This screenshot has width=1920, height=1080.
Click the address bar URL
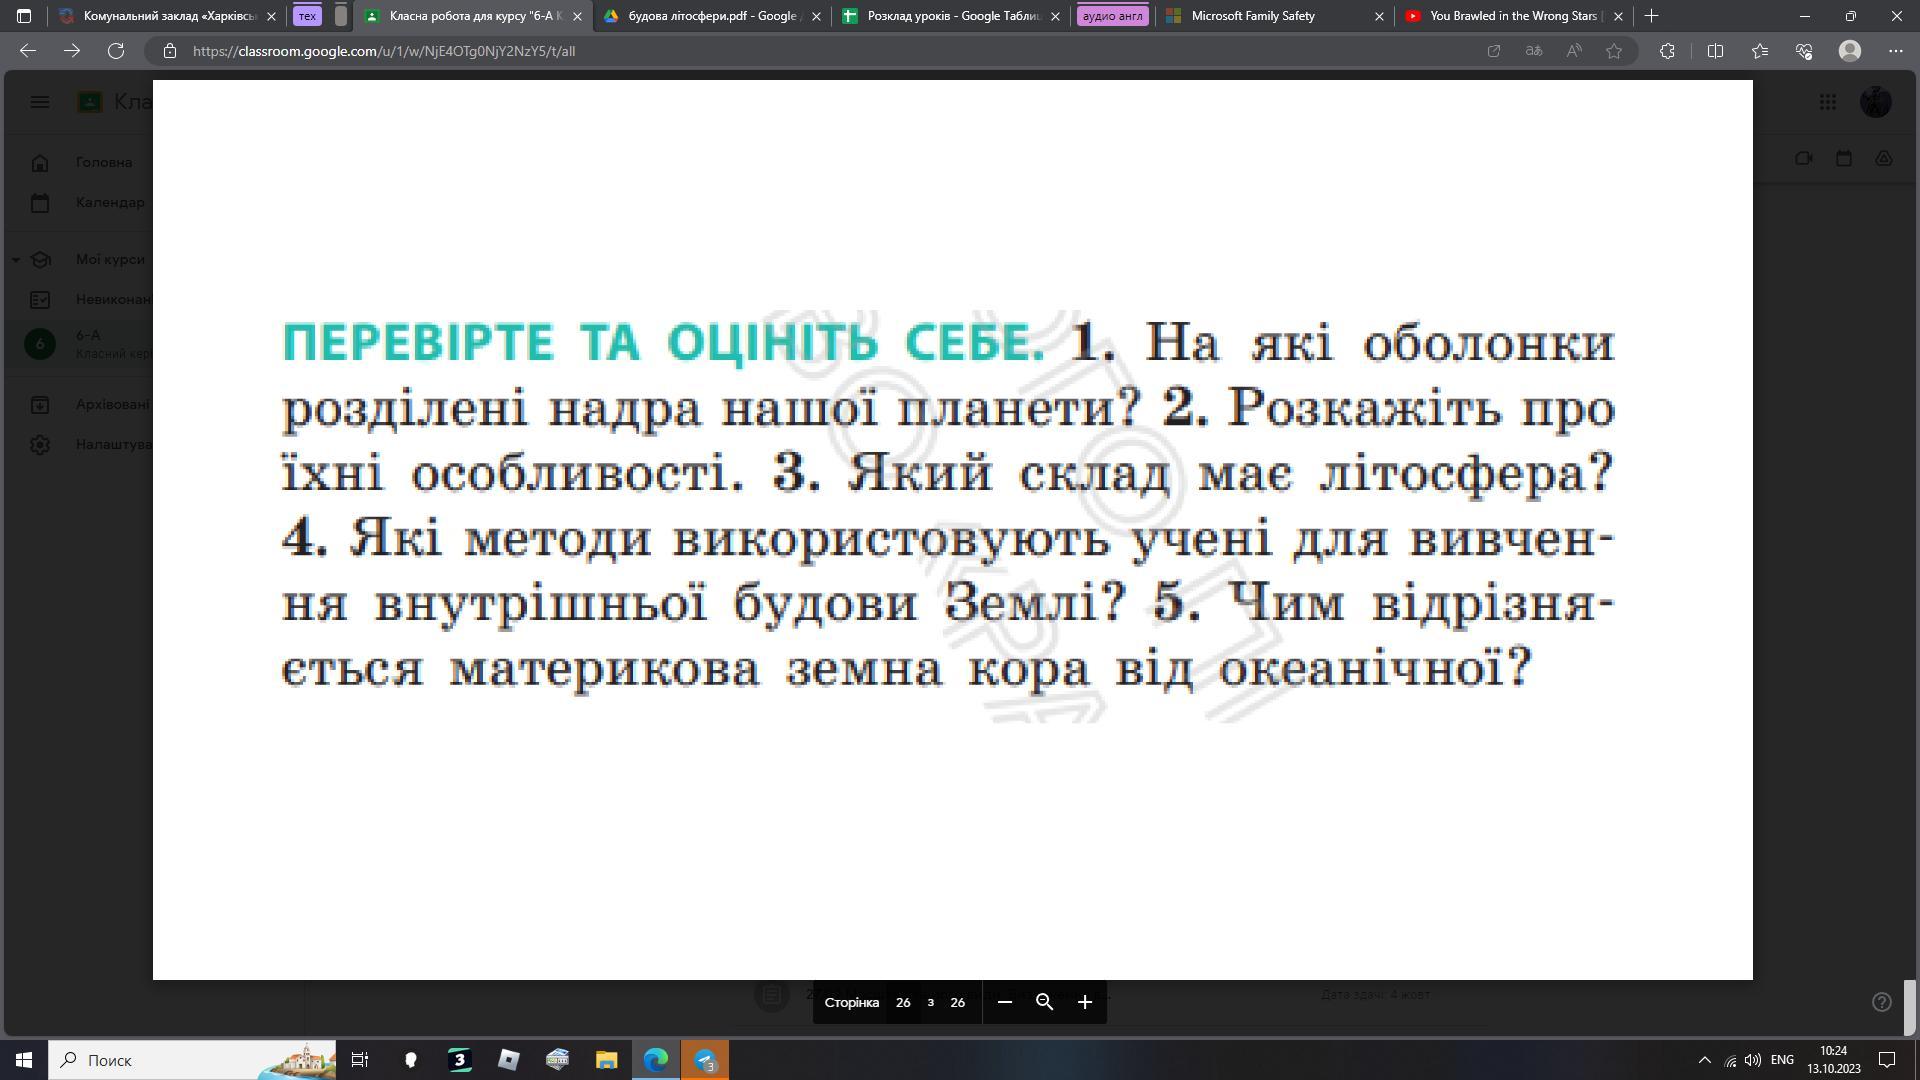[x=384, y=51]
